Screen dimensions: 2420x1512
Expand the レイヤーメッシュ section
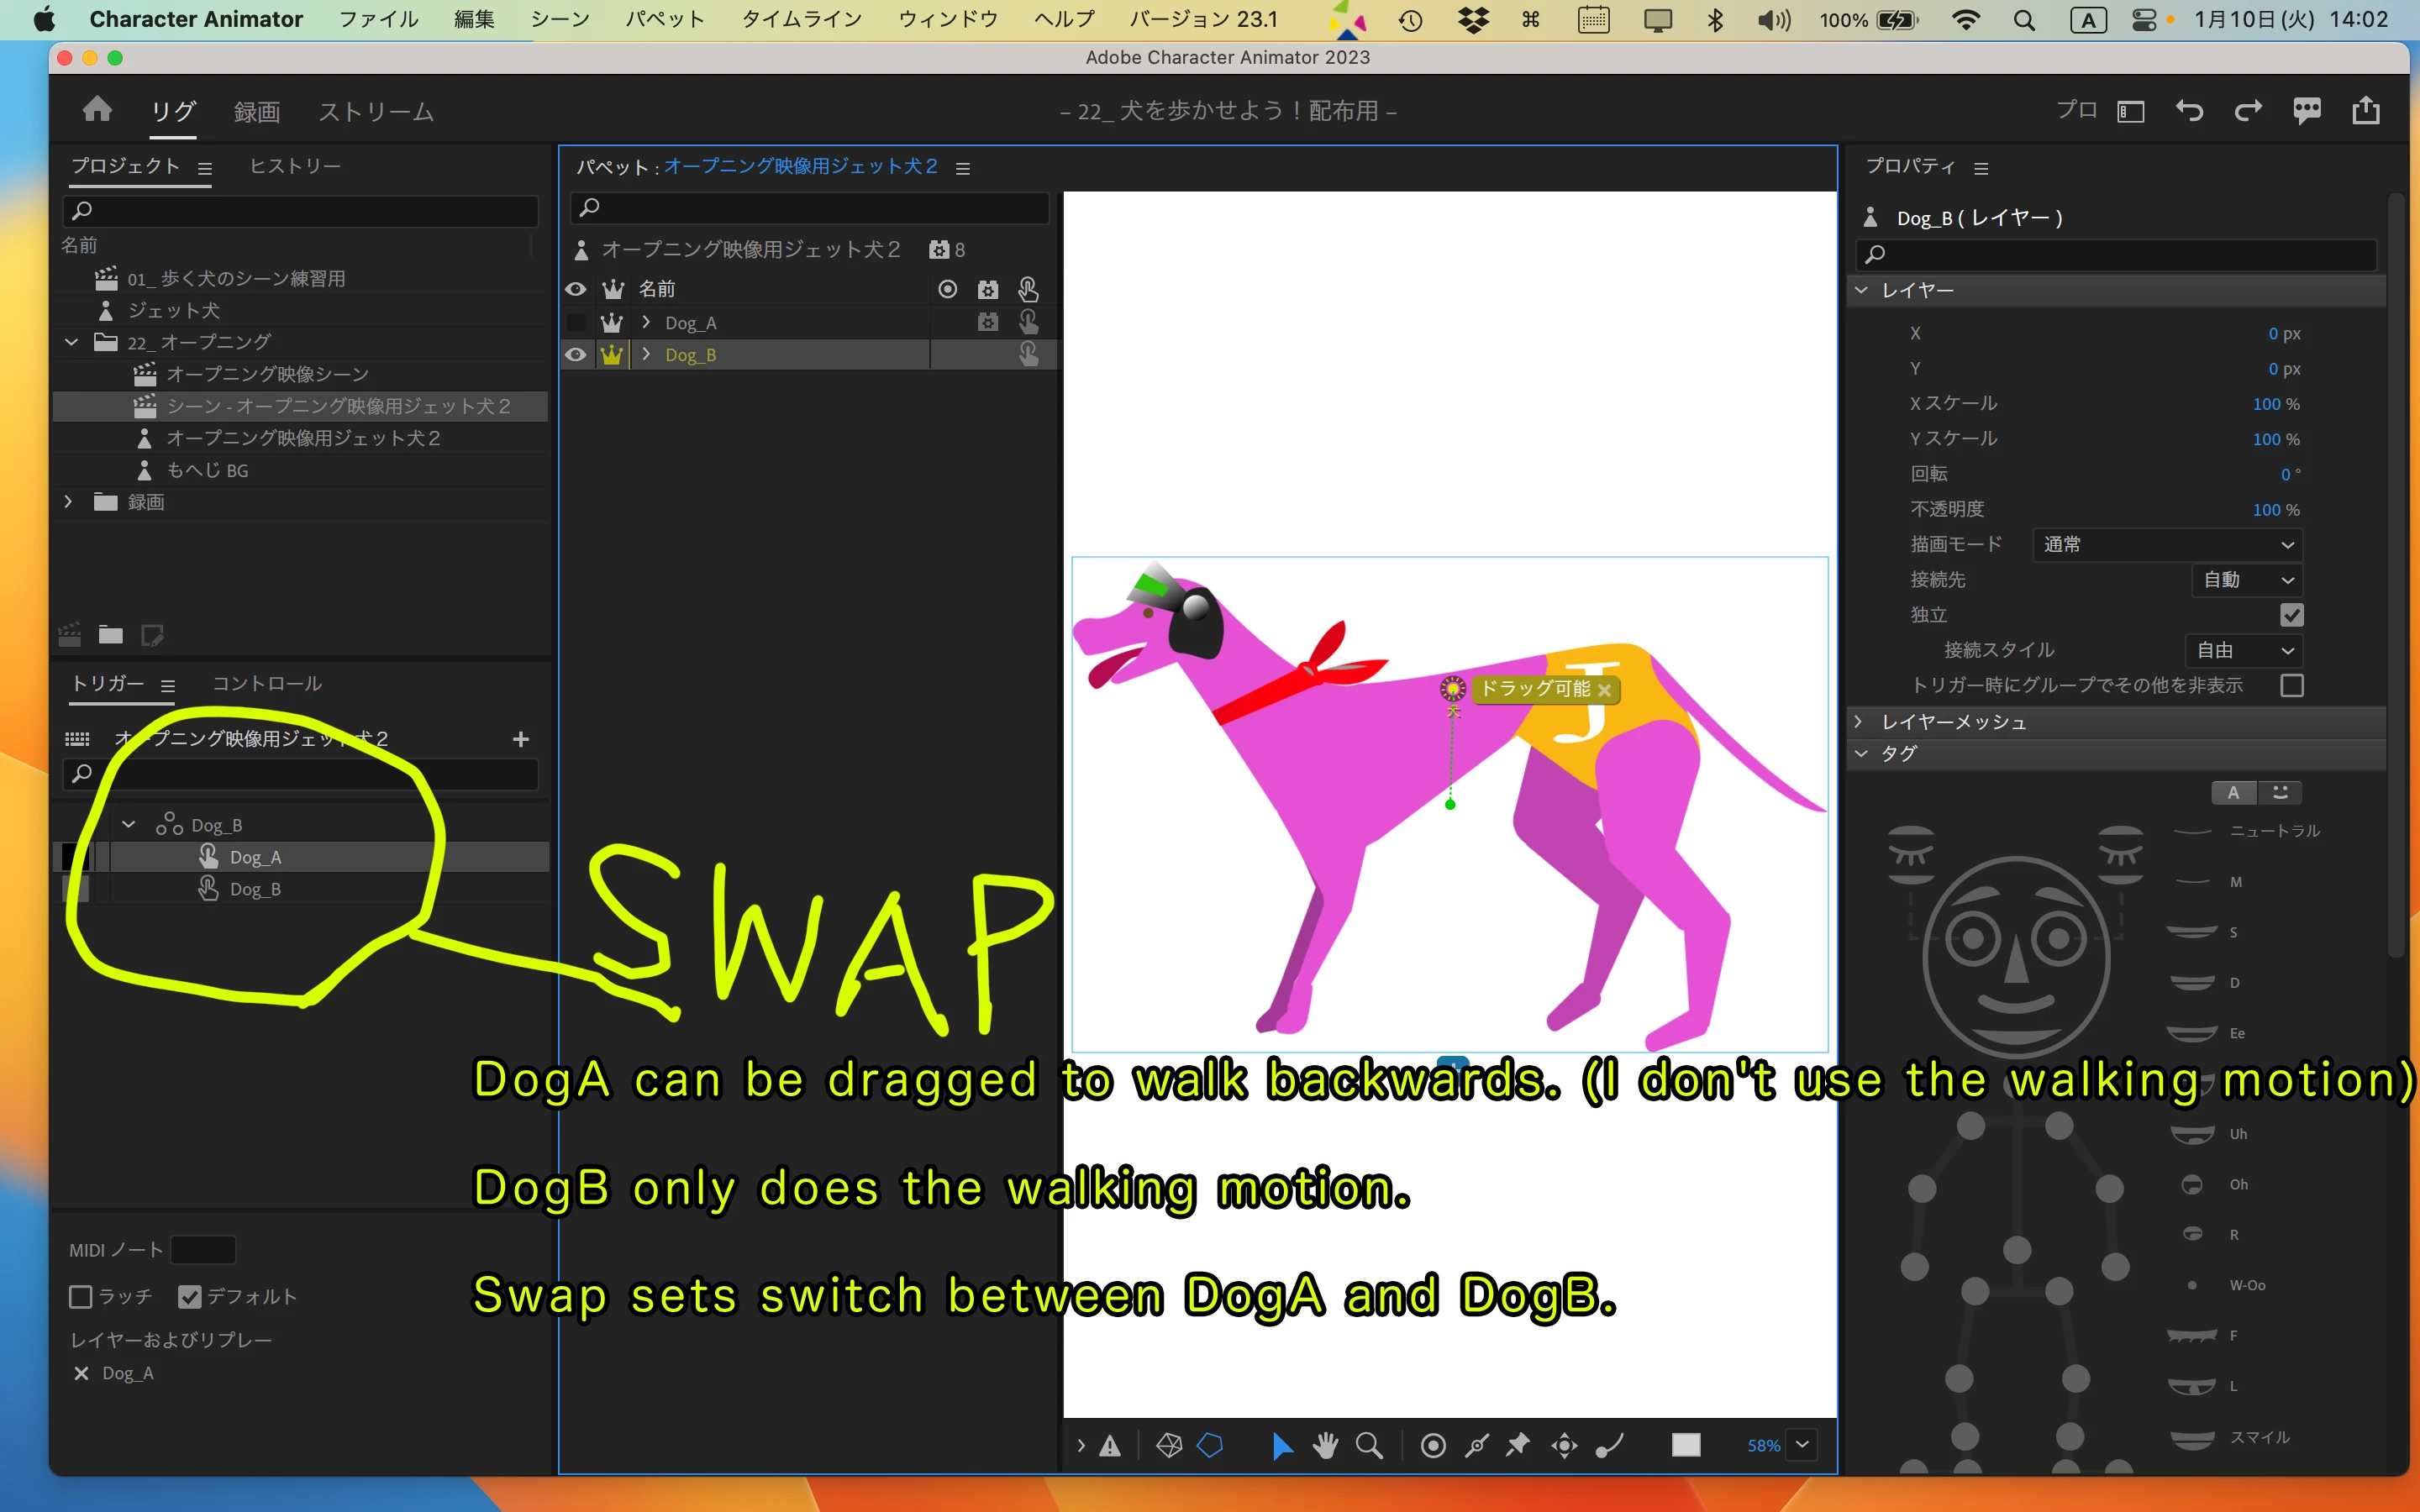pyautogui.click(x=1859, y=721)
